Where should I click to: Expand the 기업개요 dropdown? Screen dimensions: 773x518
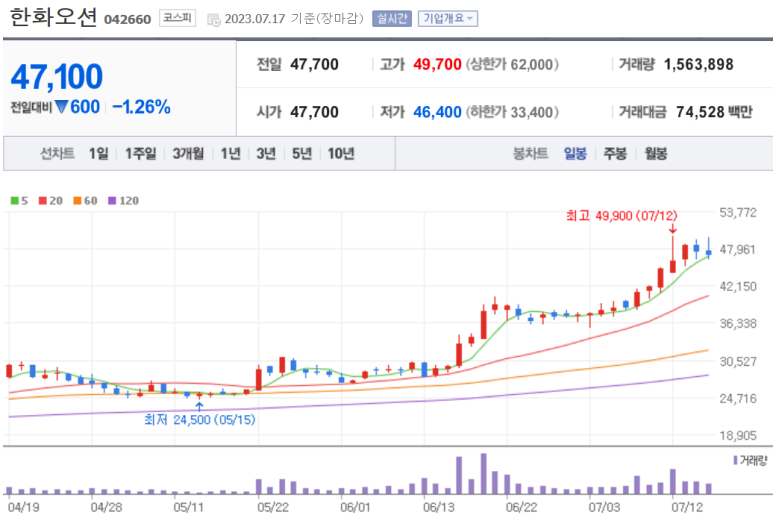447,18
